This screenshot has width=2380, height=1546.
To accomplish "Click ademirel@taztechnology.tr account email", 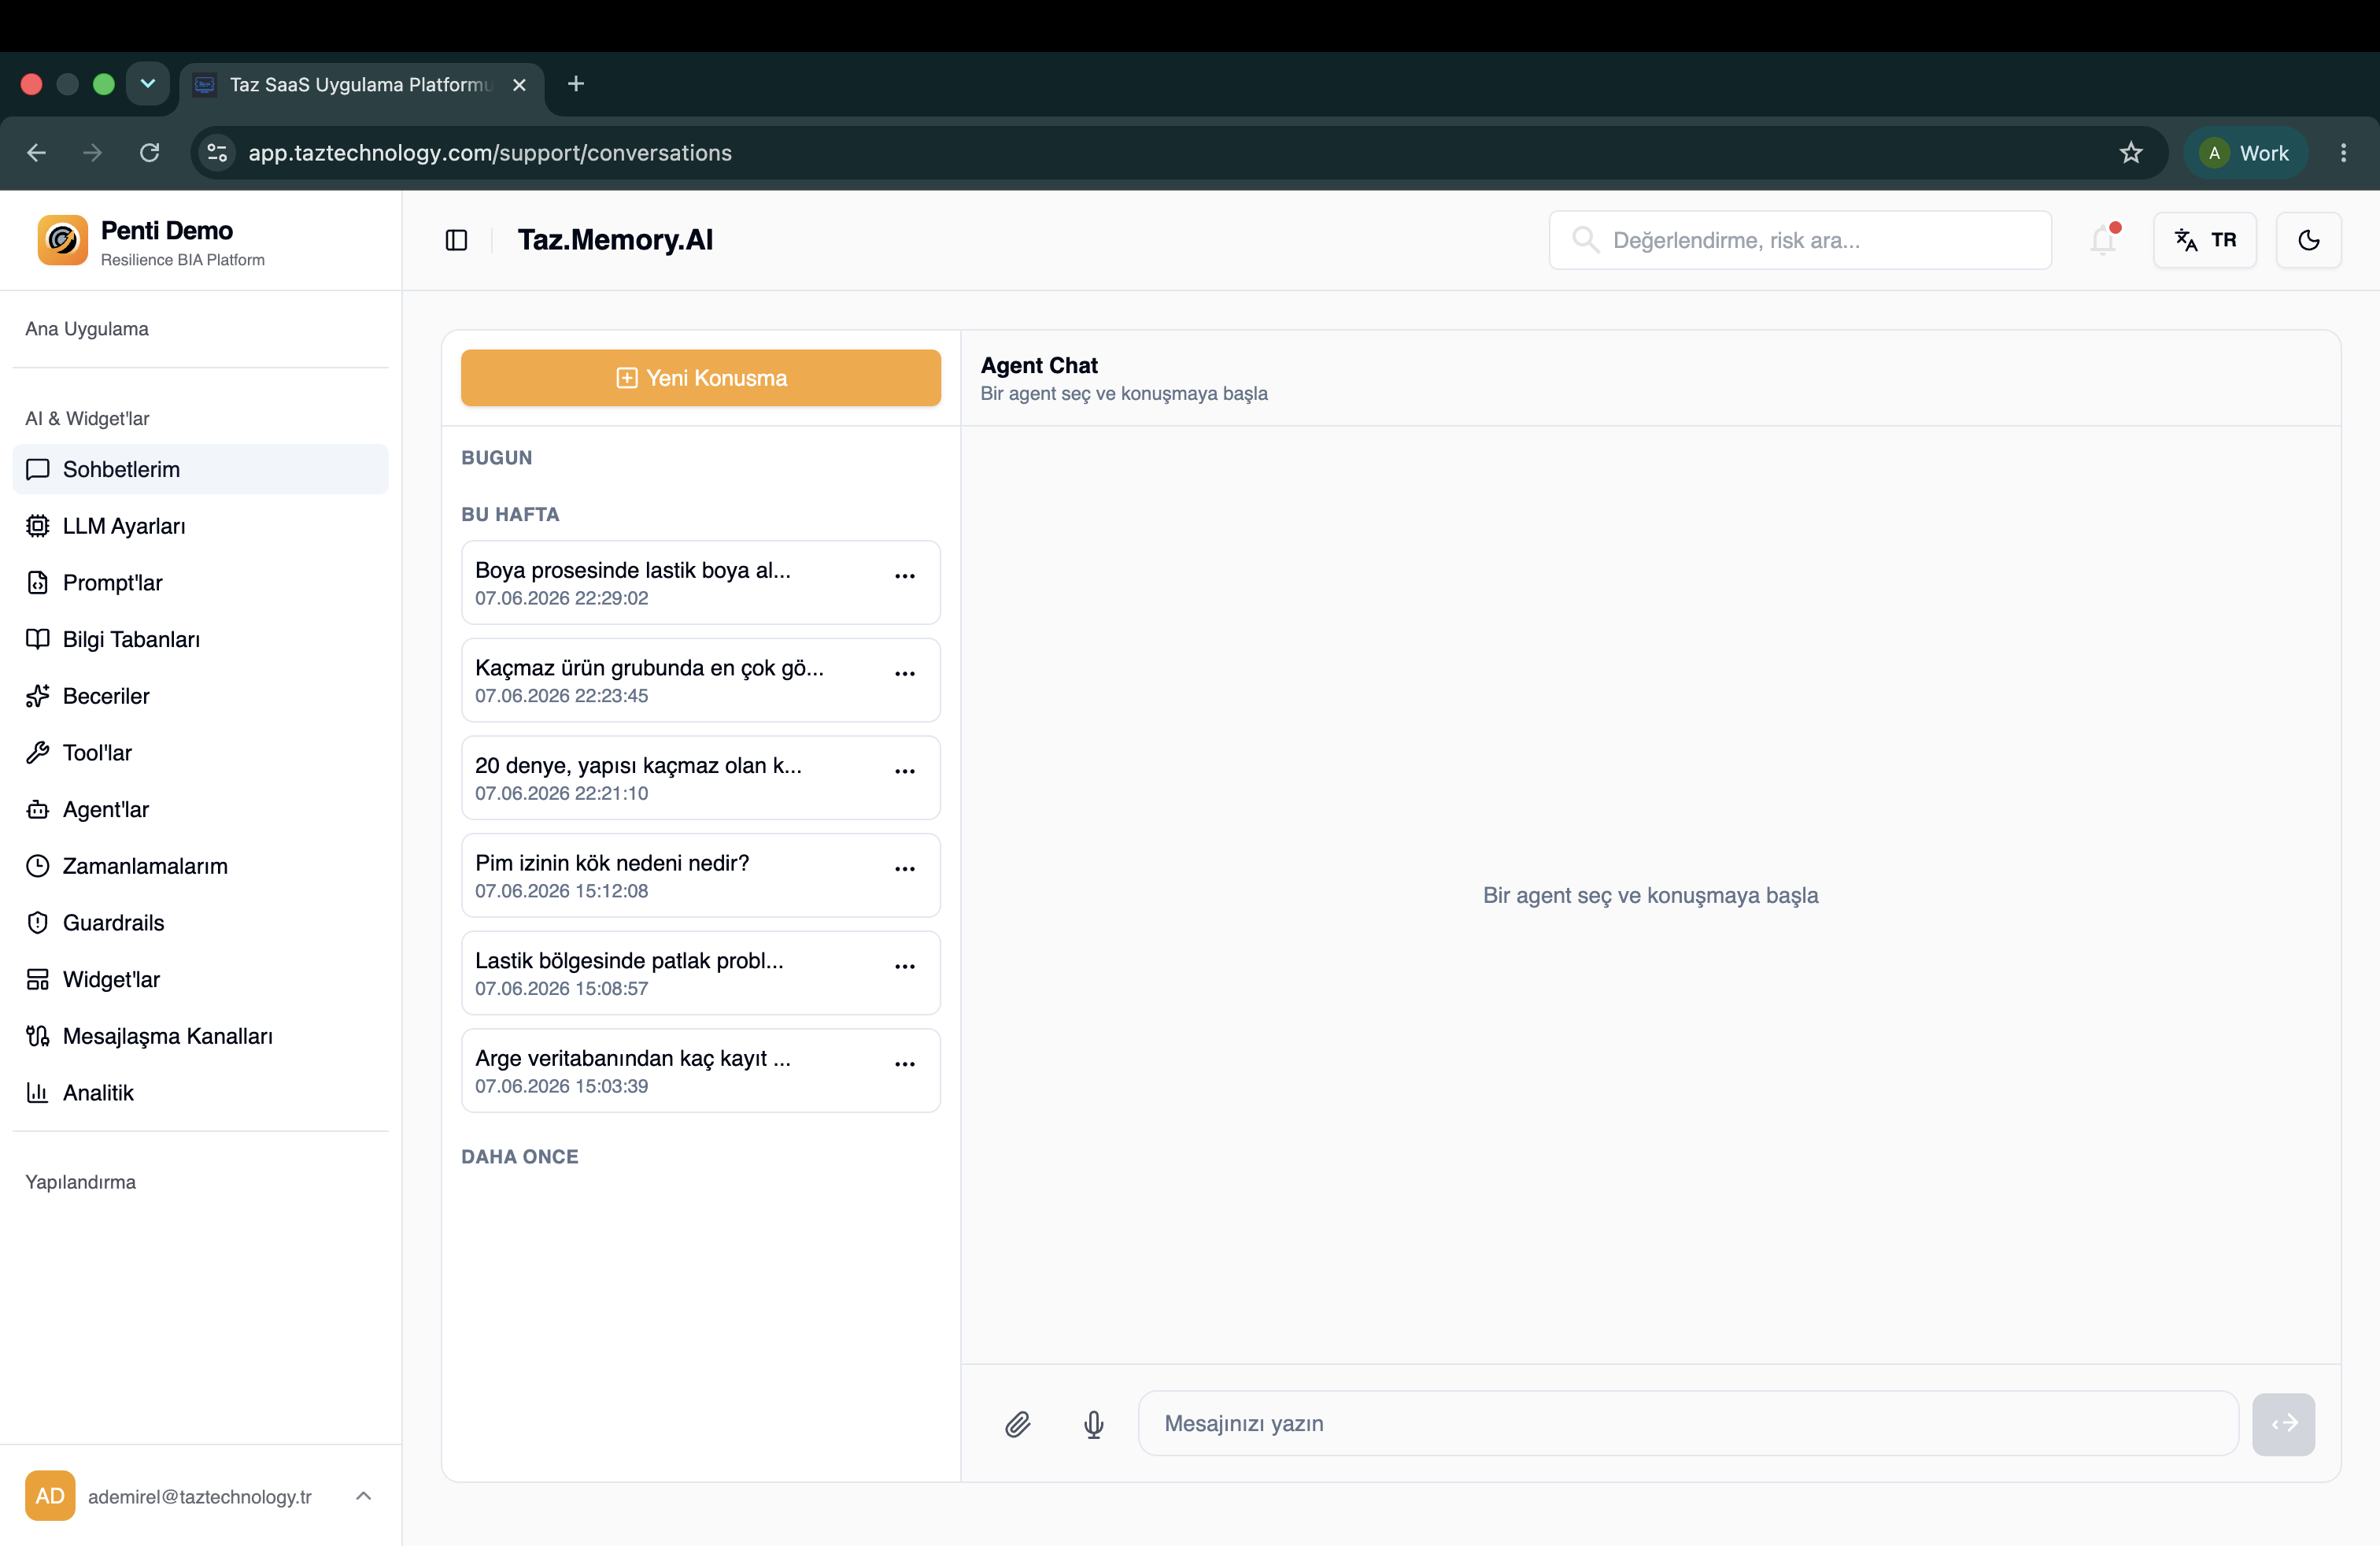I will 200,1497.
